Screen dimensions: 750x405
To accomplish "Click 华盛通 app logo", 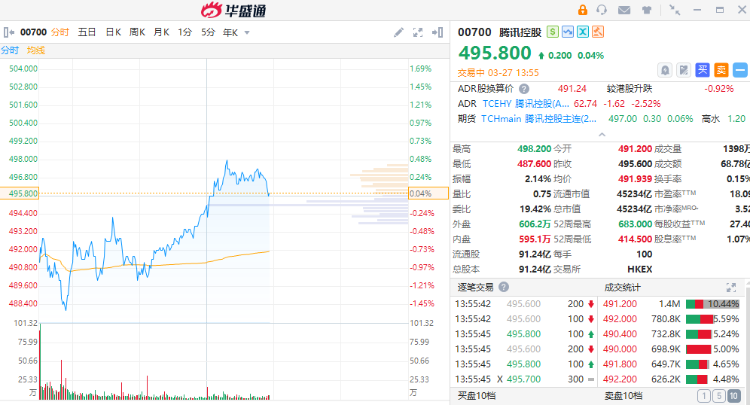I will click(x=233, y=10).
